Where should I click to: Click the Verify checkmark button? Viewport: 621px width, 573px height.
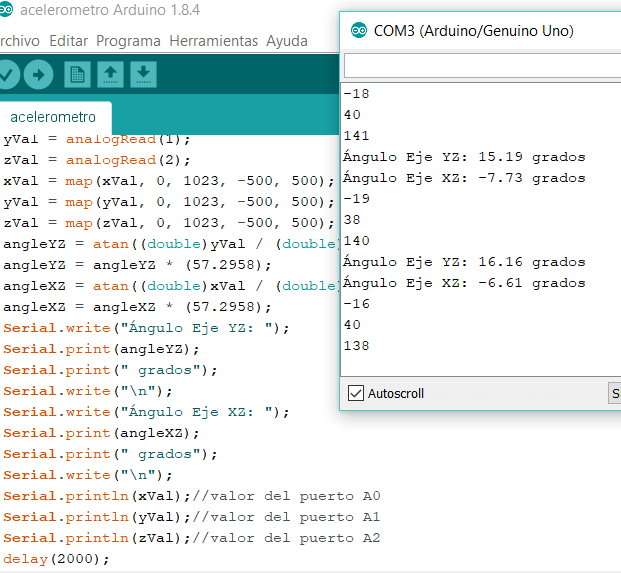7,74
